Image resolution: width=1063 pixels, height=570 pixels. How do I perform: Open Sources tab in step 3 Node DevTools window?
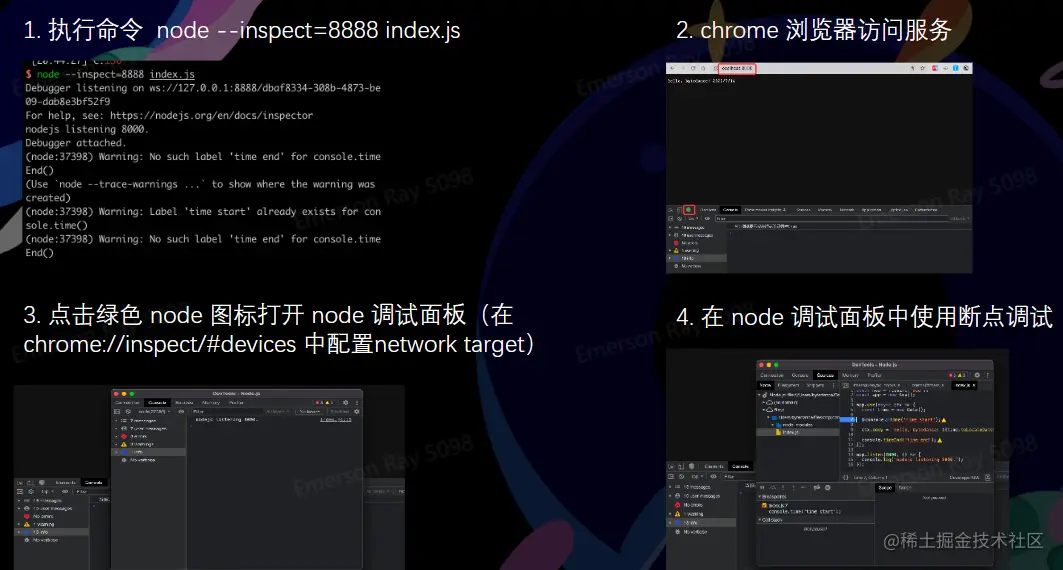[184, 403]
